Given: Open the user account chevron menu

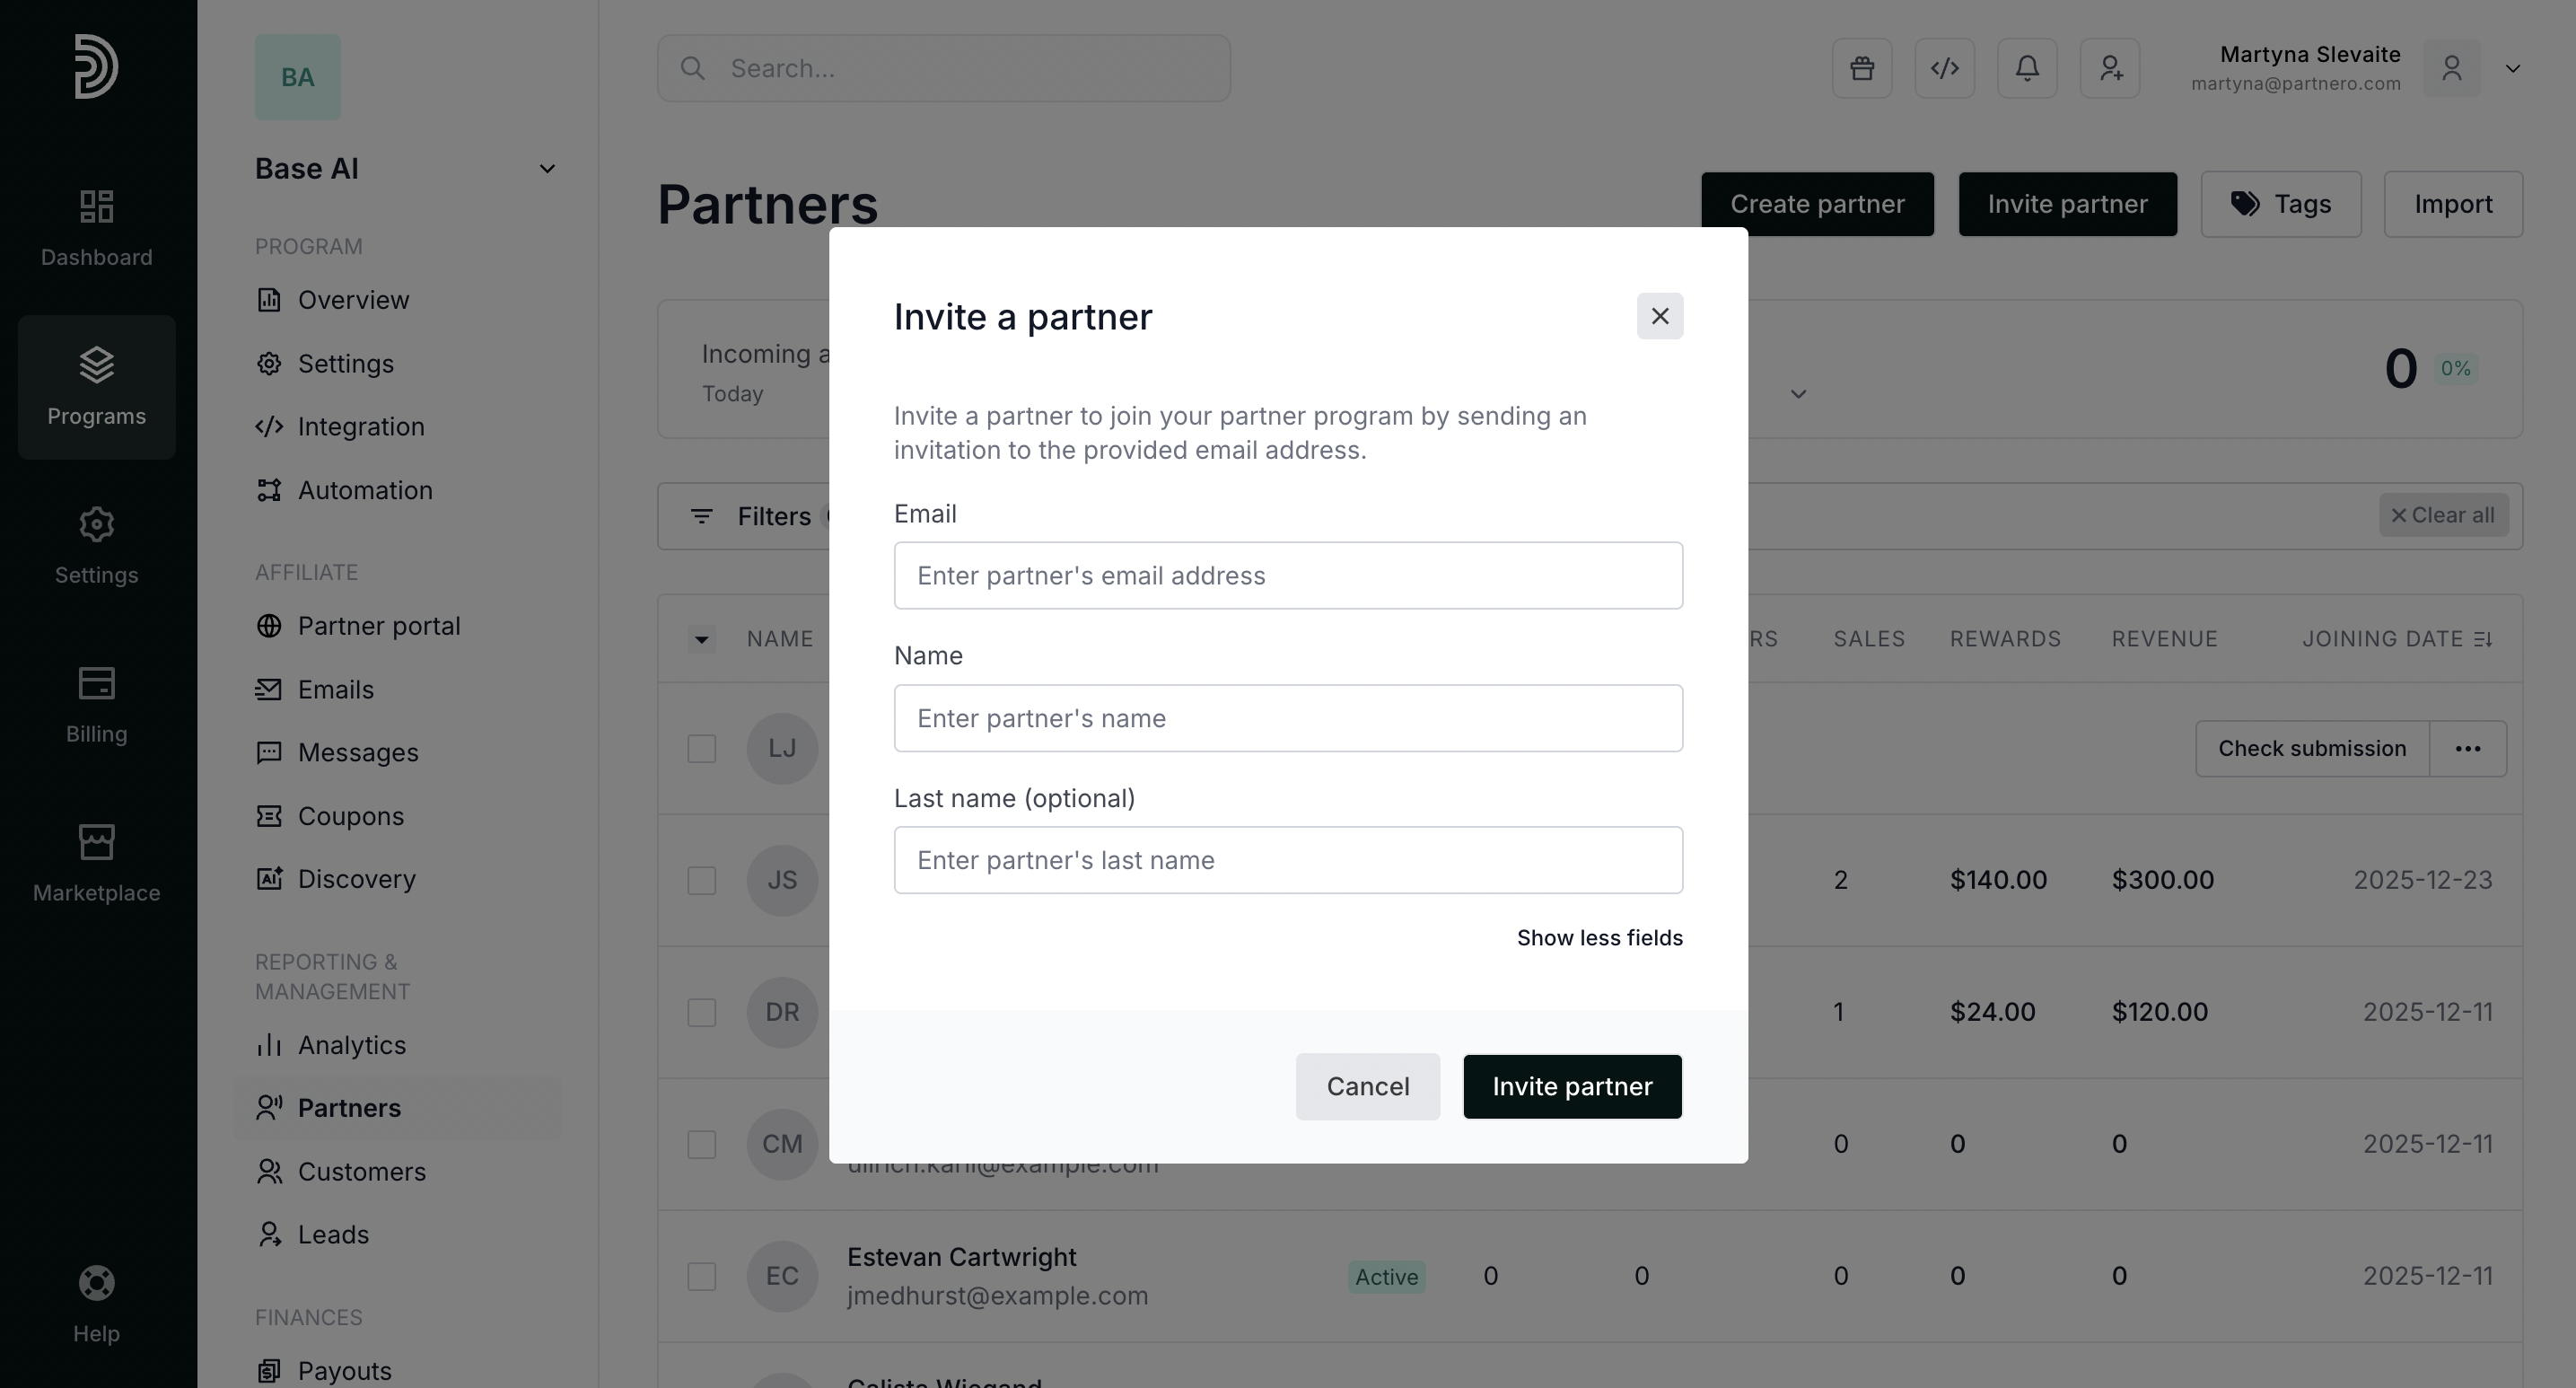Looking at the screenshot, I should tap(2512, 68).
